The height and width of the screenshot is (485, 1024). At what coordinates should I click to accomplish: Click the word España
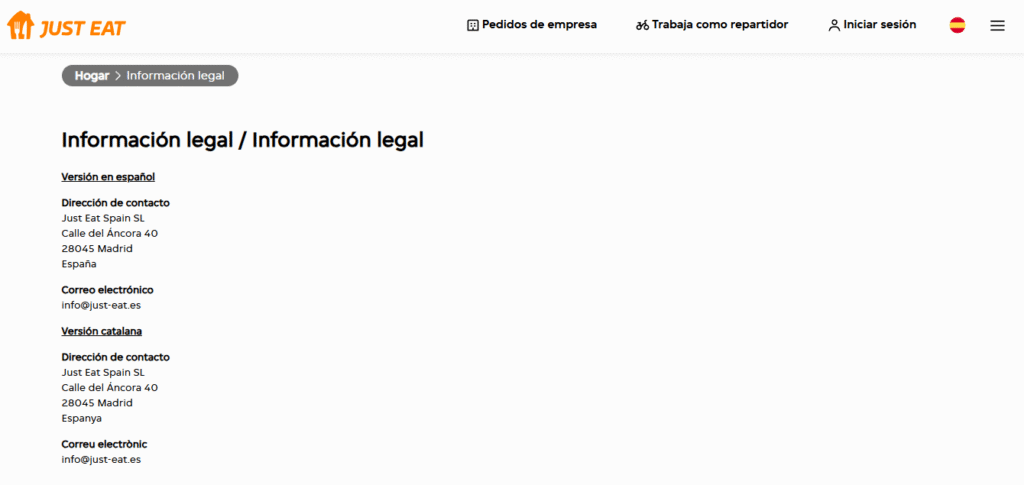pyautogui.click(x=79, y=264)
